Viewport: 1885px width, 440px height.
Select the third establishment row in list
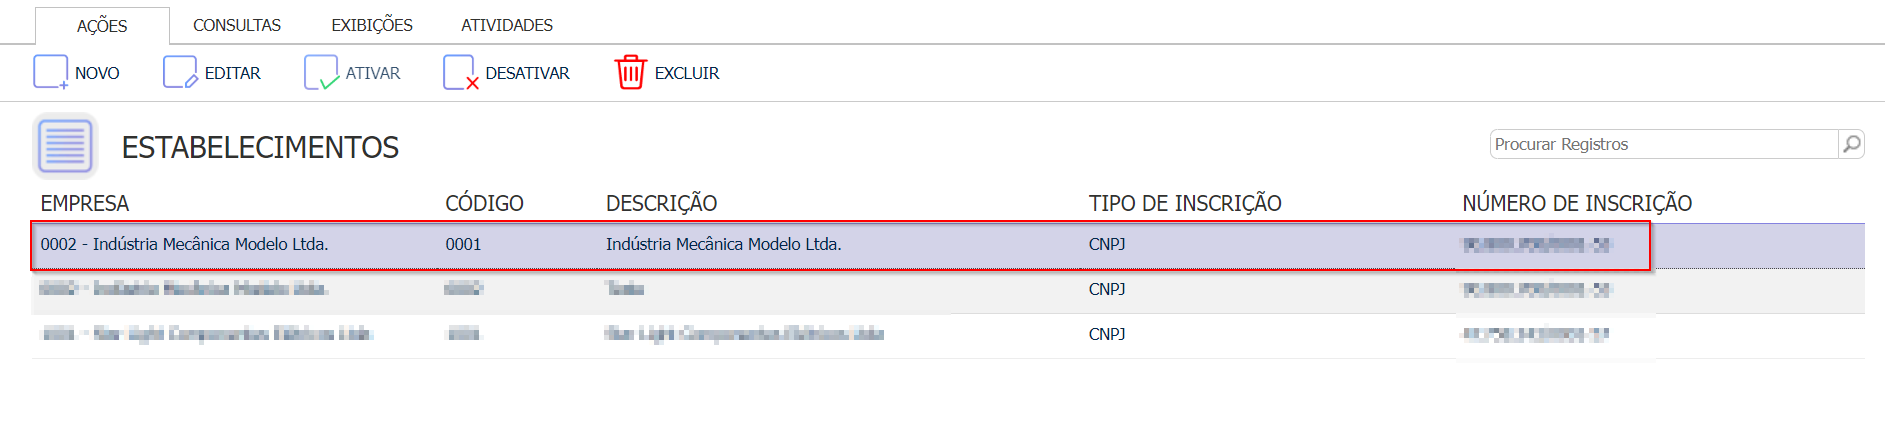948,335
